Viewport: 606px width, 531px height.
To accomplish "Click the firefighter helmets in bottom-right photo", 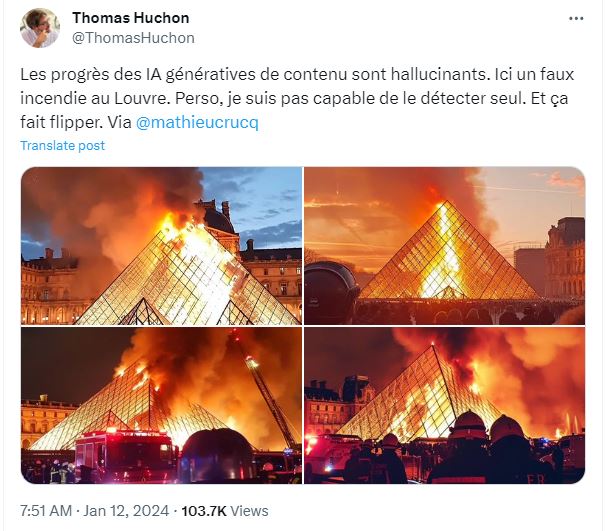I will (x=486, y=427).
